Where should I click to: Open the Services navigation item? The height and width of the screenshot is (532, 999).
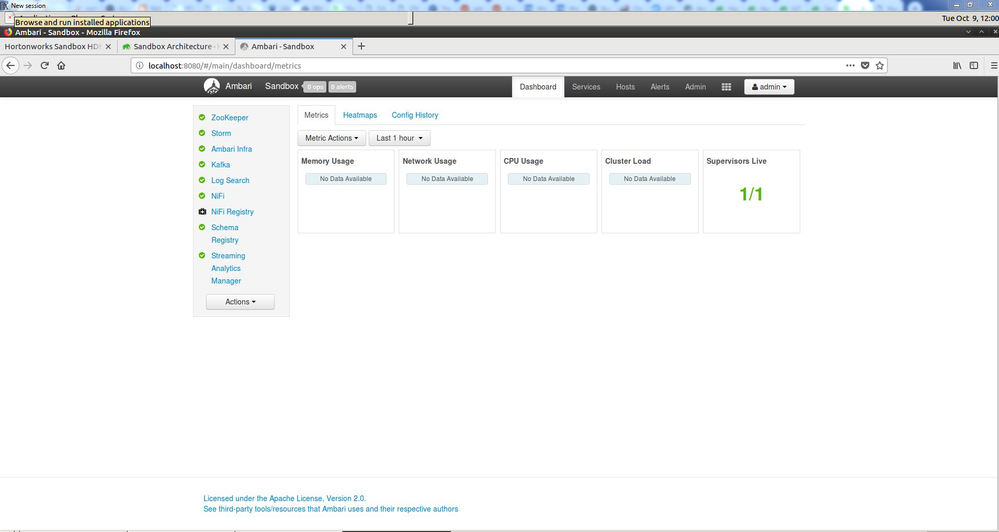586,87
